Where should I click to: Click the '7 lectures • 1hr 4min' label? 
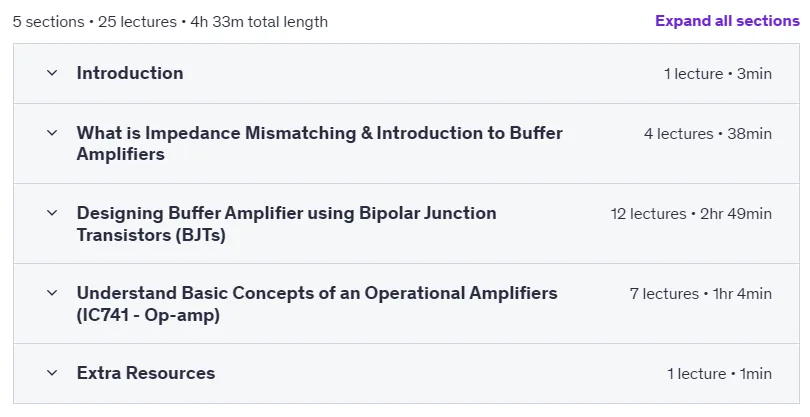pos(701,294)
